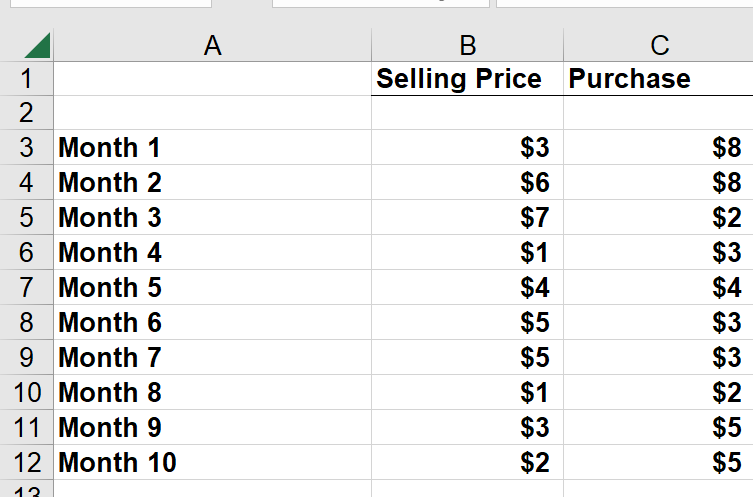Image resolution: width=753 pixels, height=497 pixels.
Task: Select the Month 1 cell
Action: [x=212, y=147]
